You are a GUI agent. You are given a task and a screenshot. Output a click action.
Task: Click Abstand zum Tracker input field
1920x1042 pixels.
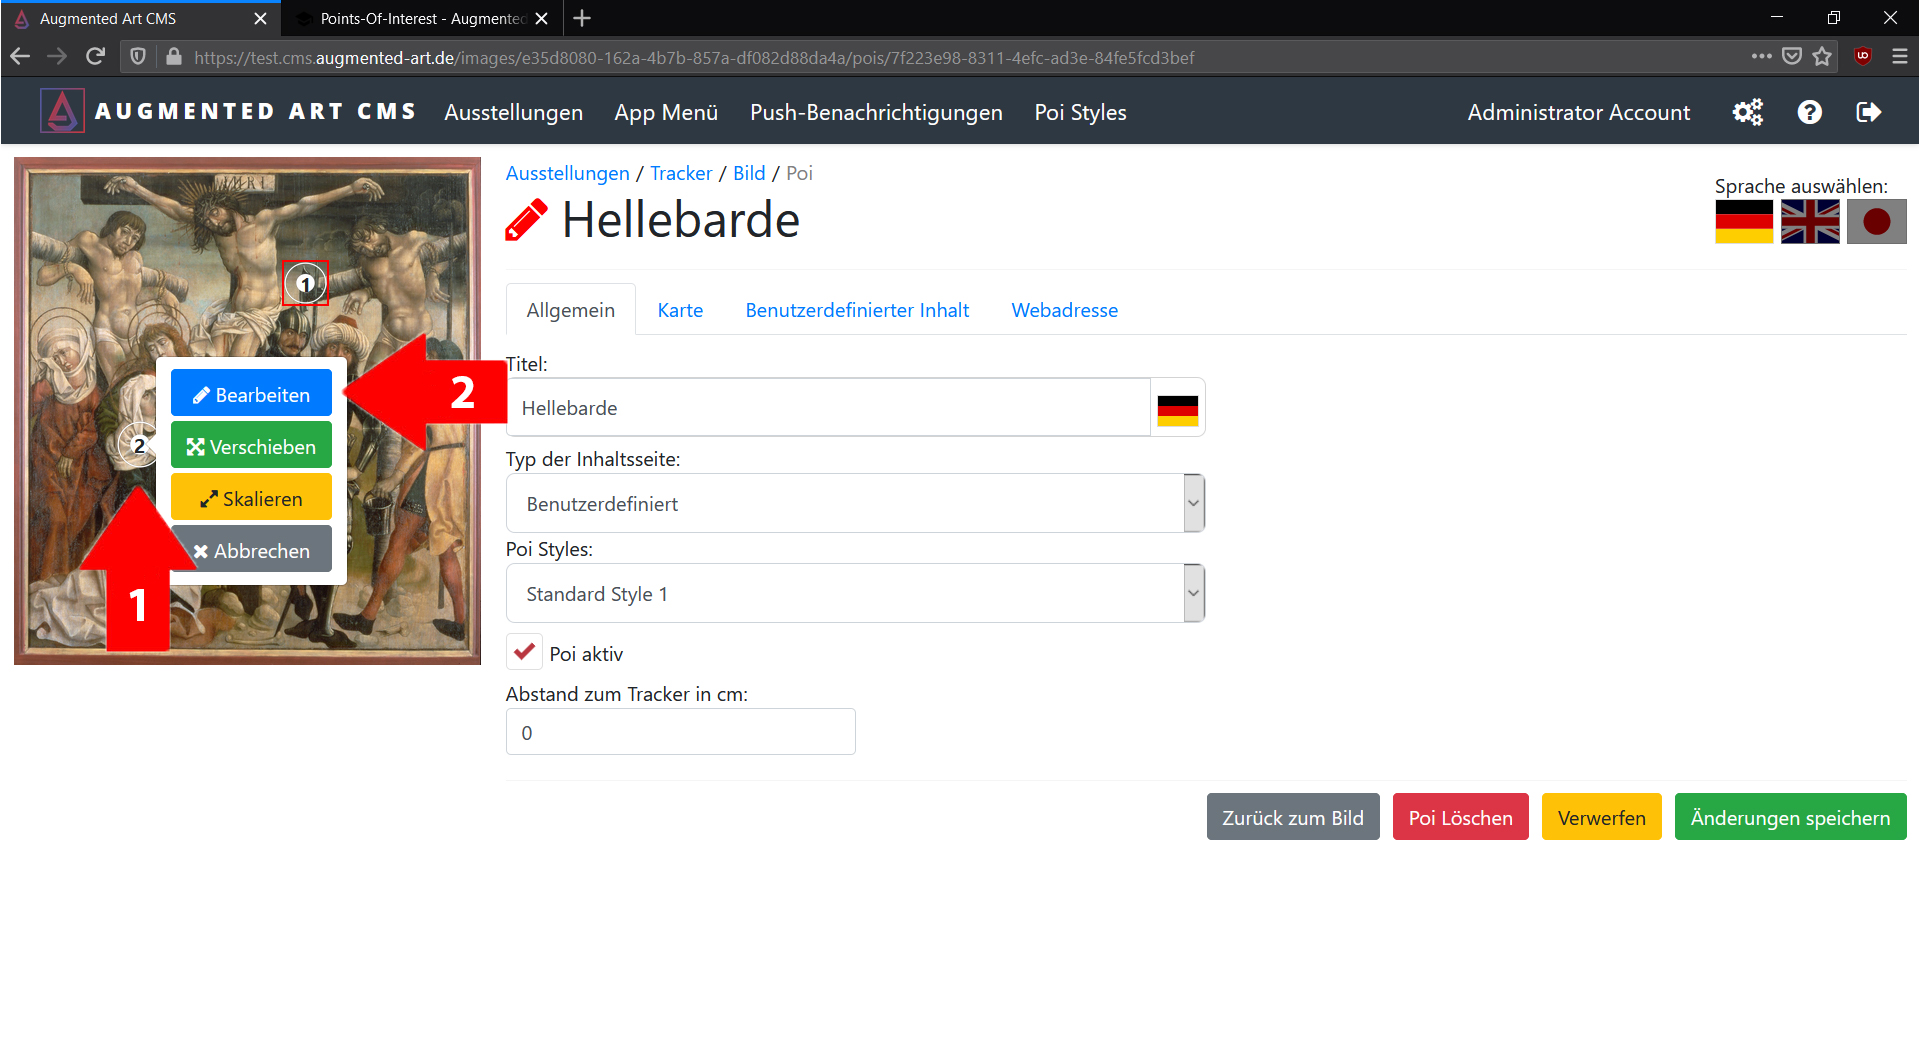click(x=680, y=732)
